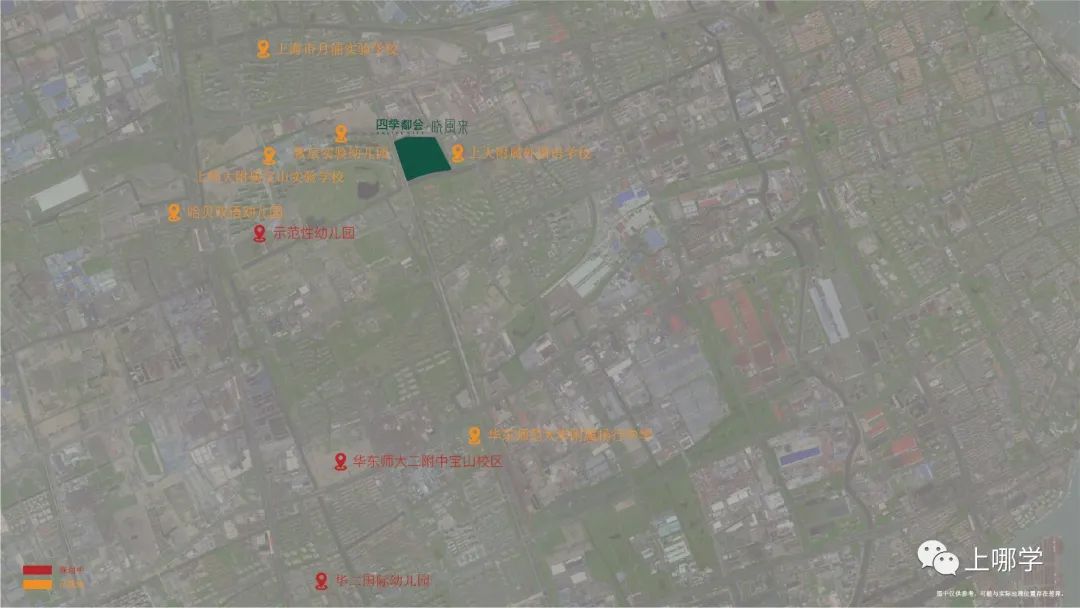Screen dimensions: 1080x608
Task: Click the 华东师大二附中宝山校区 label
Action: tap(428, 461)
